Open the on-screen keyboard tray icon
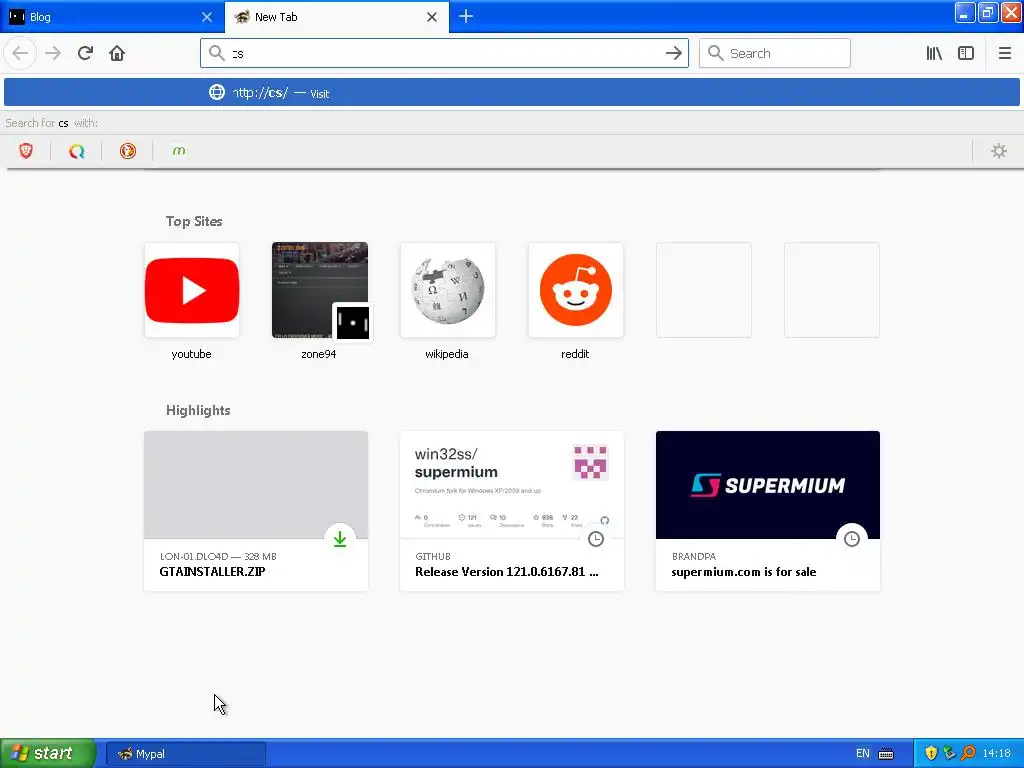1024x768 pixels. pos(886,754)
